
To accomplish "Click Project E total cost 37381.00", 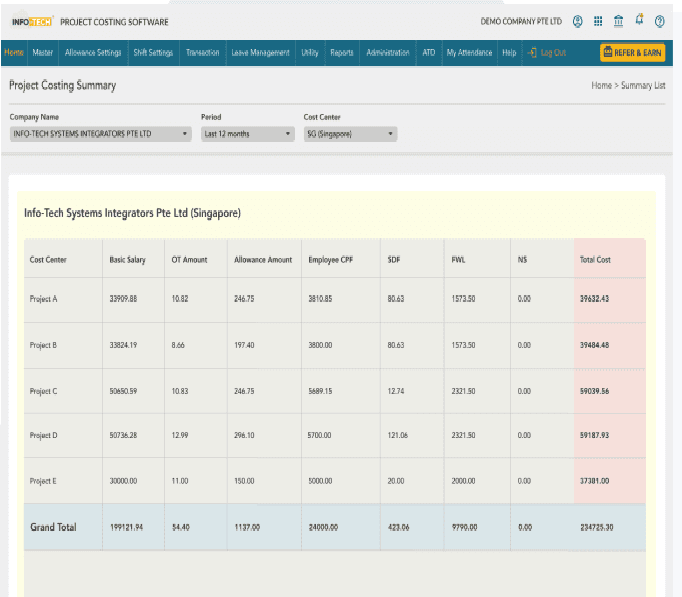I will tap(594, 481).
